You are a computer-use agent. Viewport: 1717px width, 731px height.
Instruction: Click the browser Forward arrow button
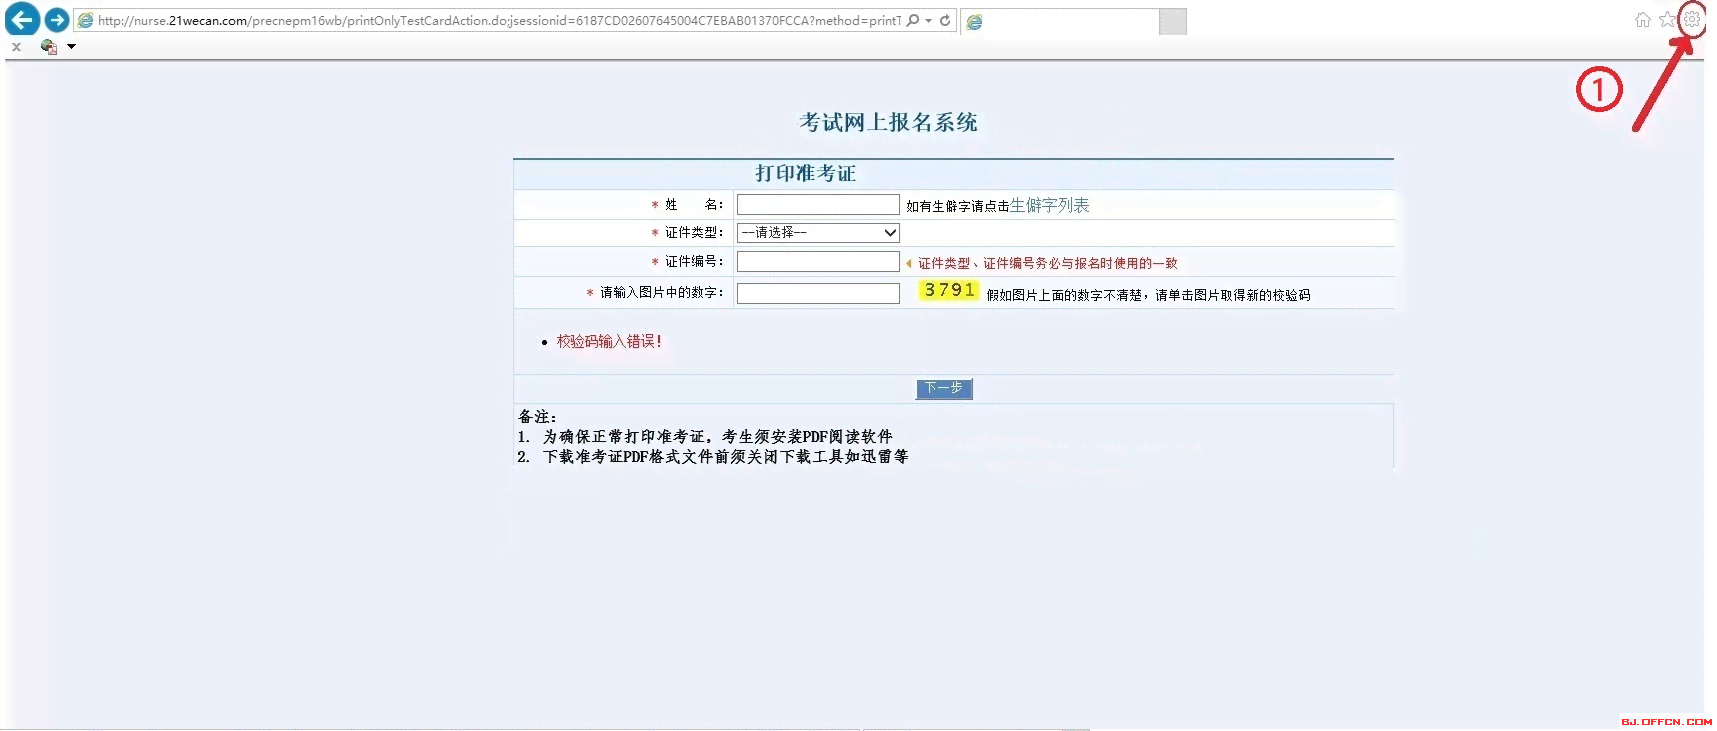[x=57, y=20]
